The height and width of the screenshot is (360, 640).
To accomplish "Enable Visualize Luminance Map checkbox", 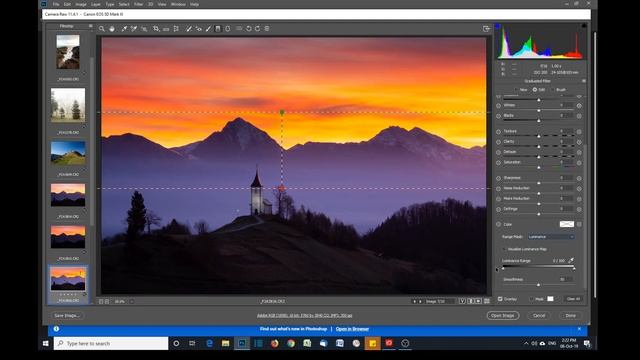I will pyautogui.click(x=504, y=249).
